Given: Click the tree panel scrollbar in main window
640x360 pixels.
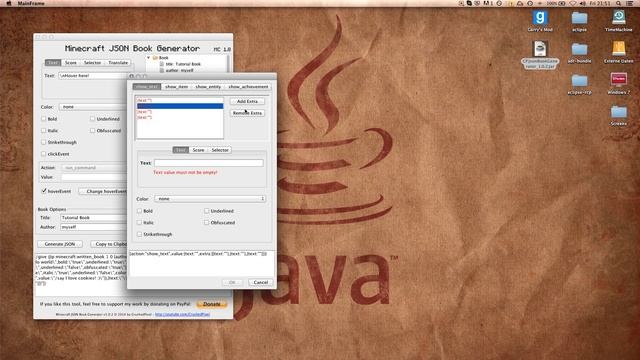Looking at the screenshot, I should pyautogui.click(x=228, y=64).
